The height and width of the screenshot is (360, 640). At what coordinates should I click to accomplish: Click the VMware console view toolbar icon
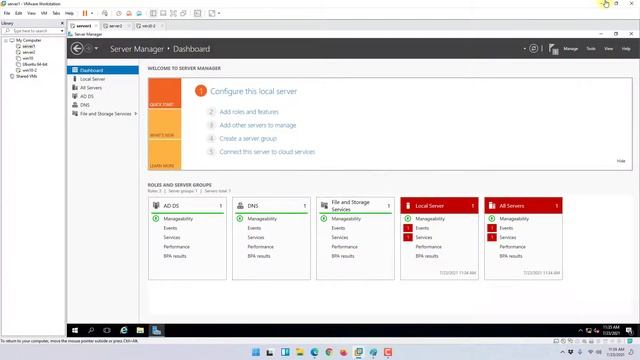pyautogui.click(x=198, y=13)
